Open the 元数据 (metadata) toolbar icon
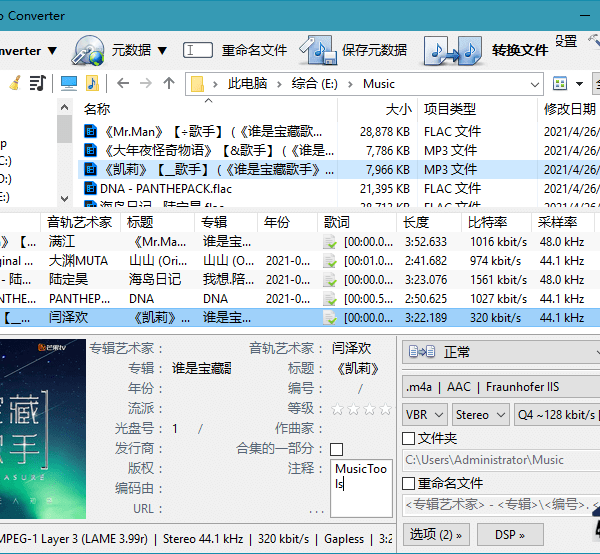 [x=88, y=50]
